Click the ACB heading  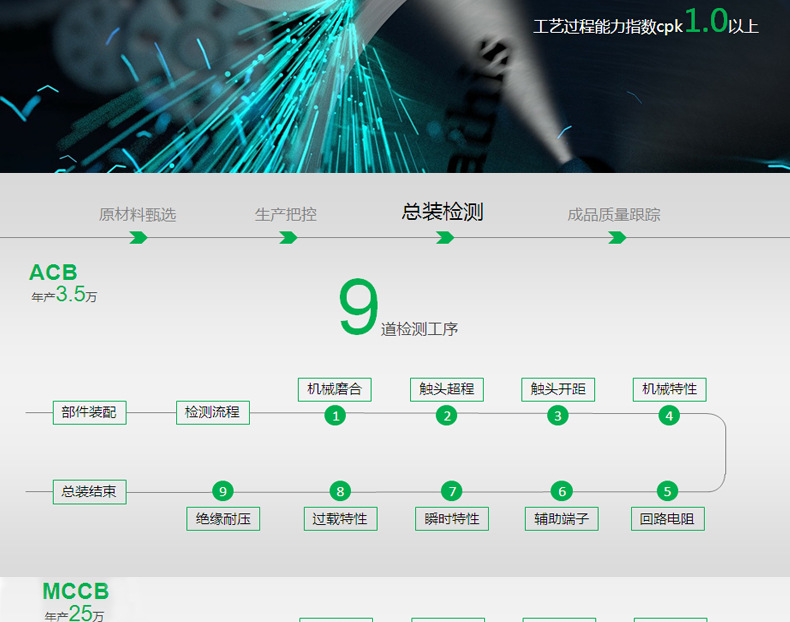pyautogui.click(x=53, y=272)
